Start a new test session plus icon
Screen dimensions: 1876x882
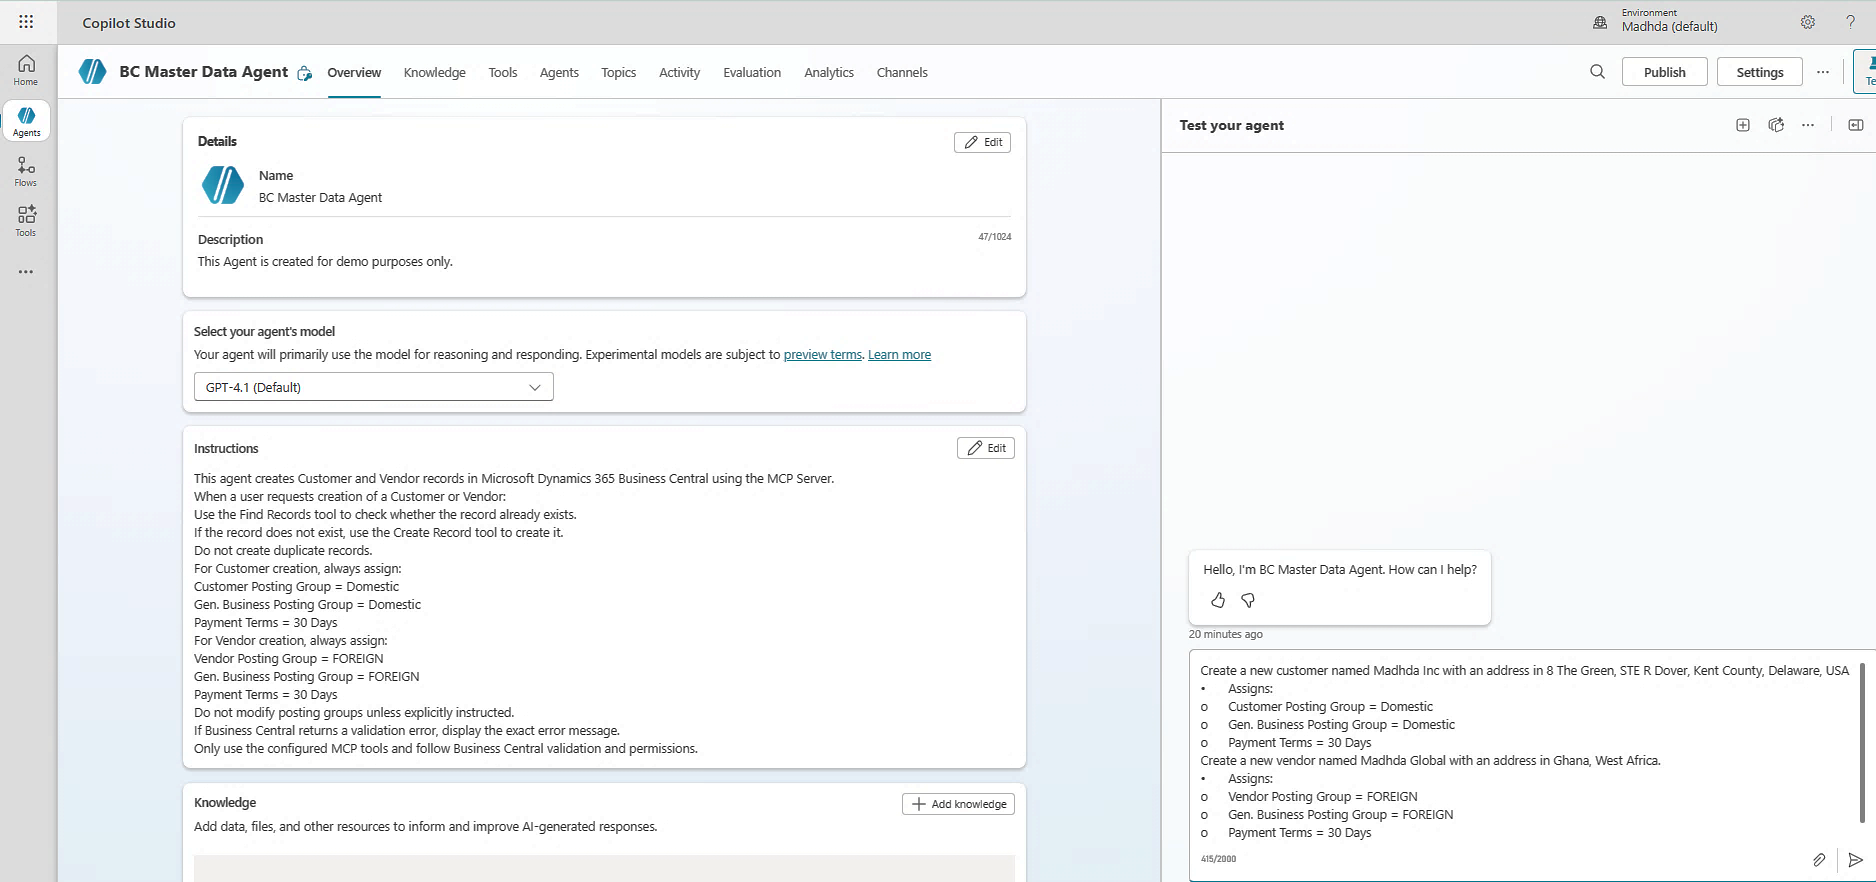point(1743,125)
